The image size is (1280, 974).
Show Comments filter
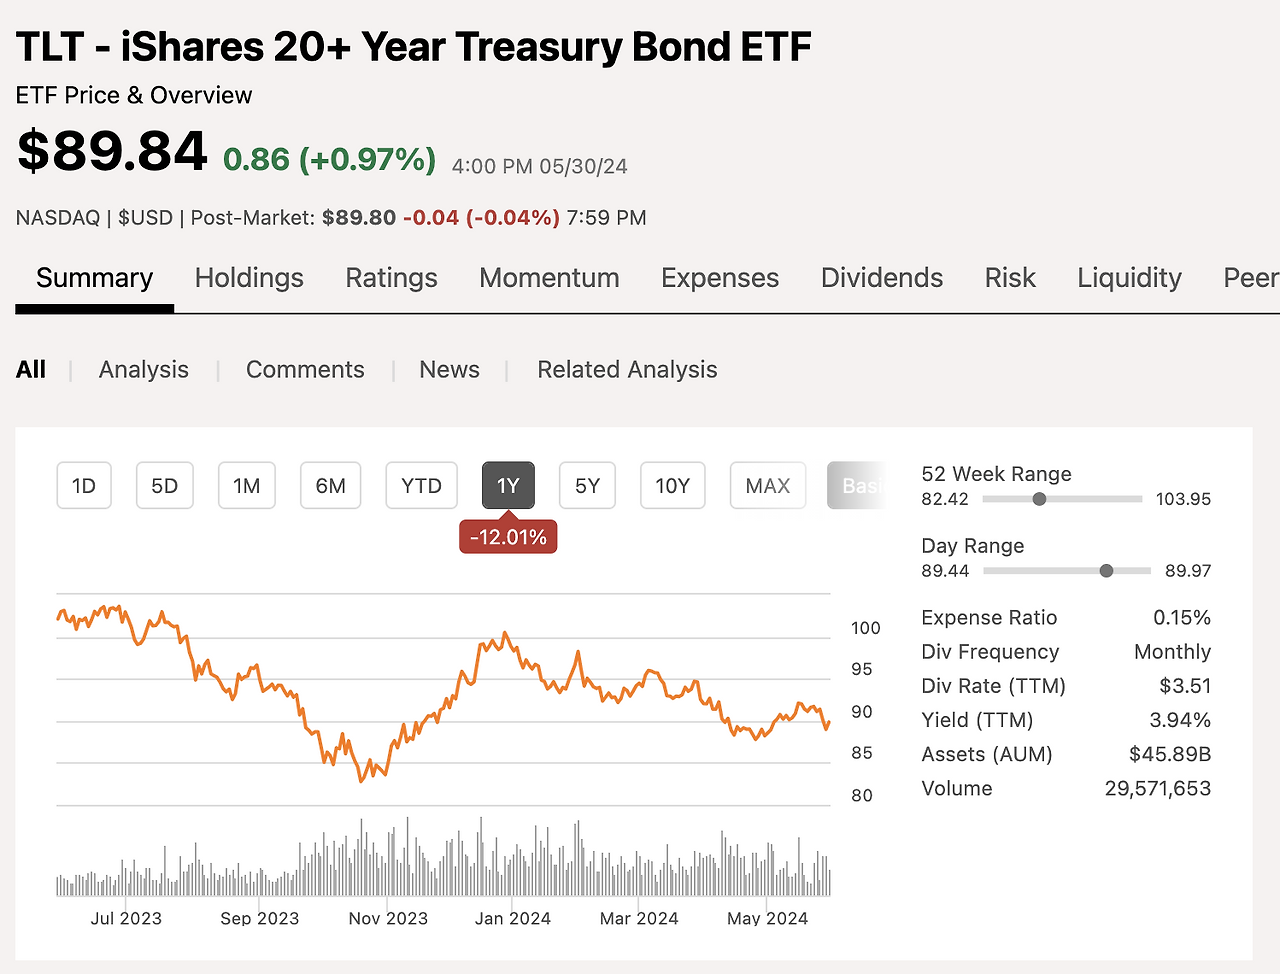click(305, 370)
